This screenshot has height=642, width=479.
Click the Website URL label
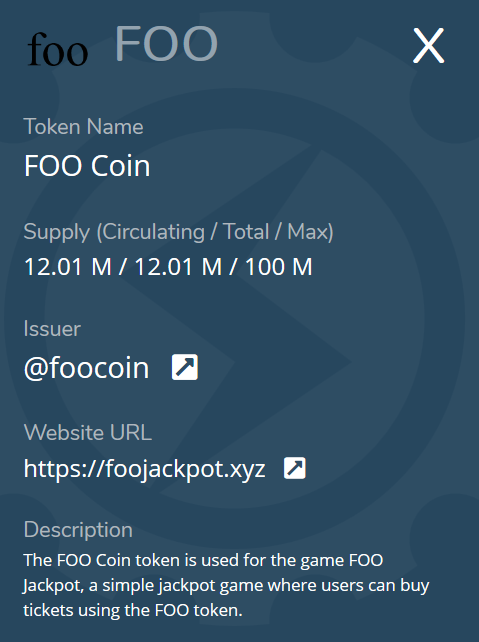pyautogui.click(x=88, y=432)
